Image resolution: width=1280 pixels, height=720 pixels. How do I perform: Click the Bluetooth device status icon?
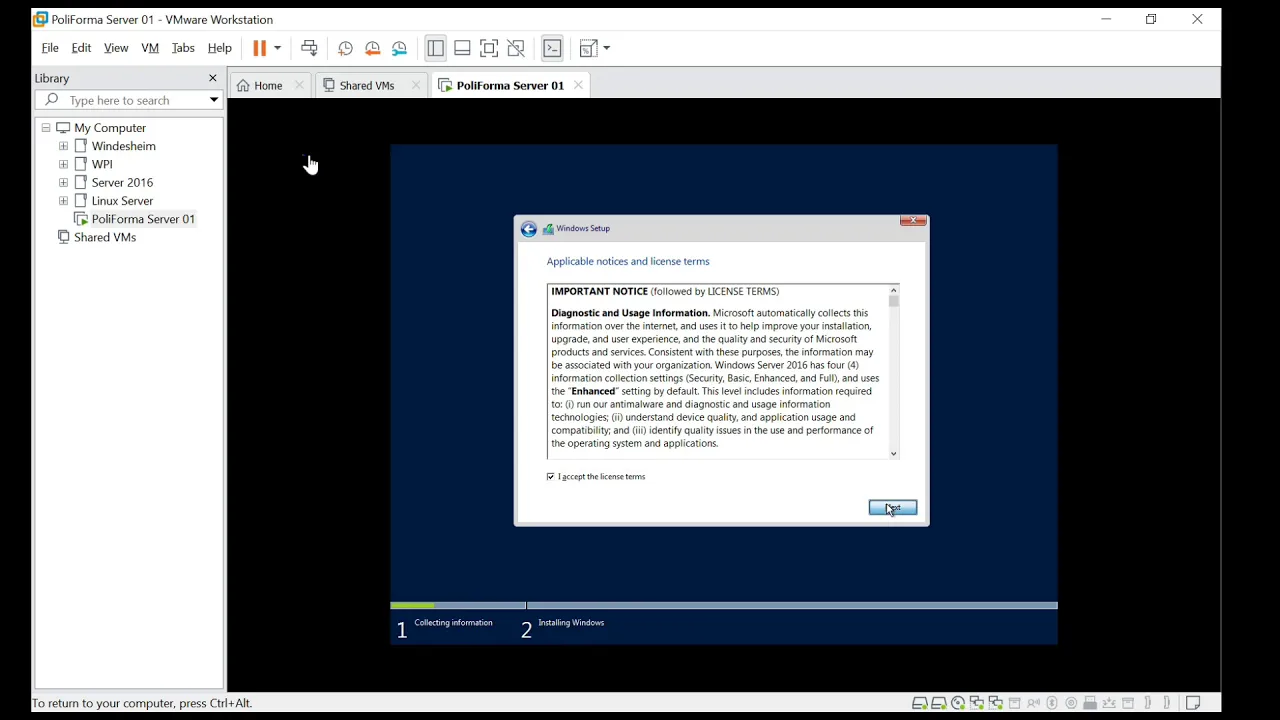(x=1052, y=703)
